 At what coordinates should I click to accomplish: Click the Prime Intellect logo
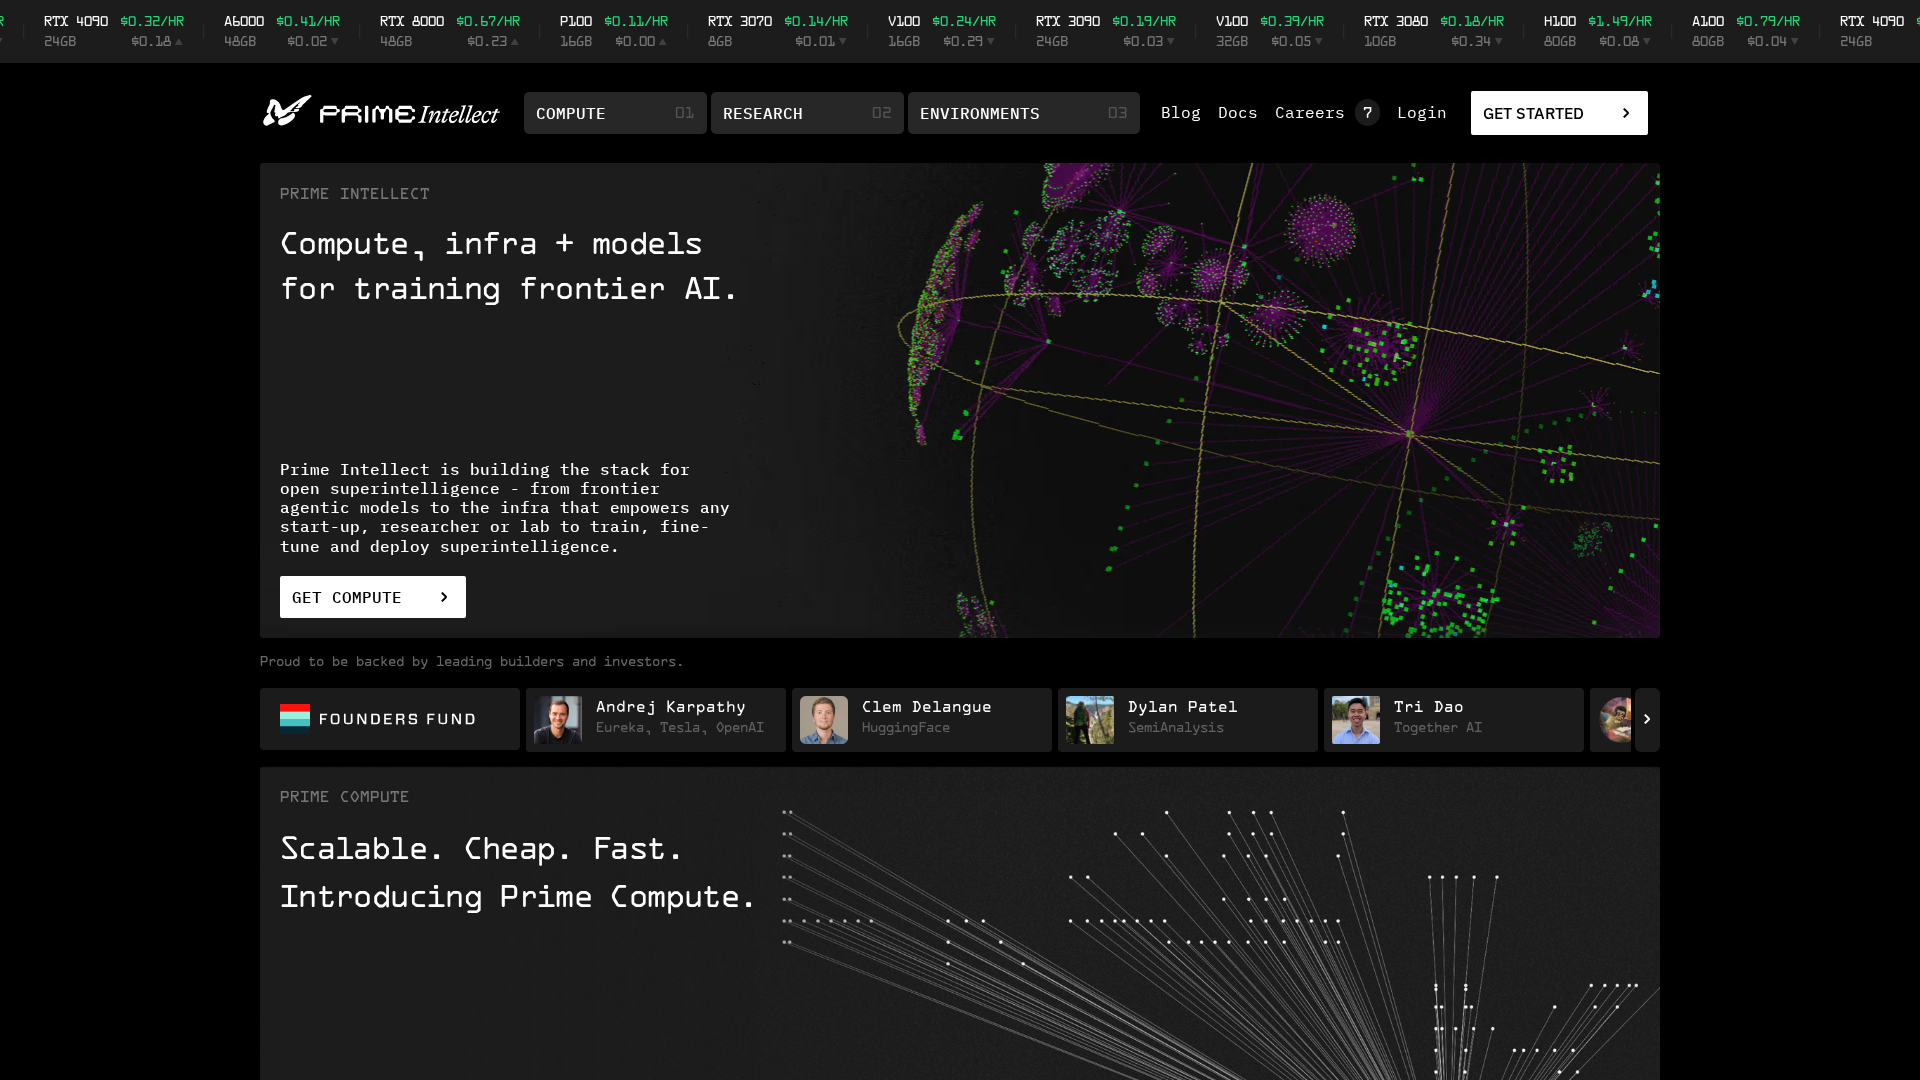click(x=380, y=113)
